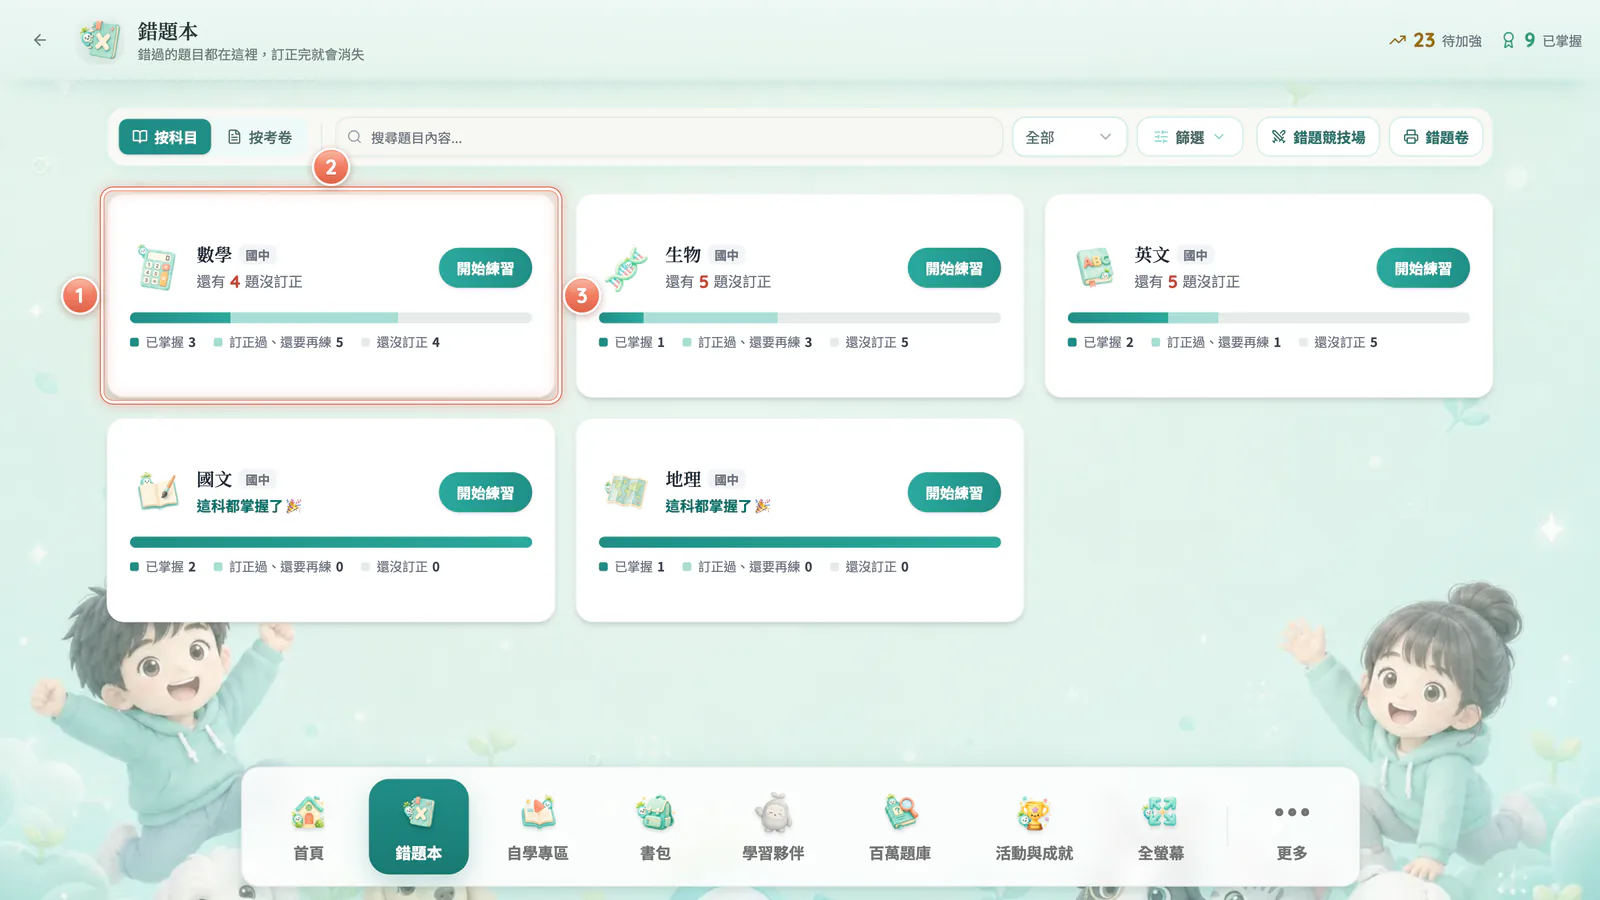Start practice for 生物

point(954,268)
